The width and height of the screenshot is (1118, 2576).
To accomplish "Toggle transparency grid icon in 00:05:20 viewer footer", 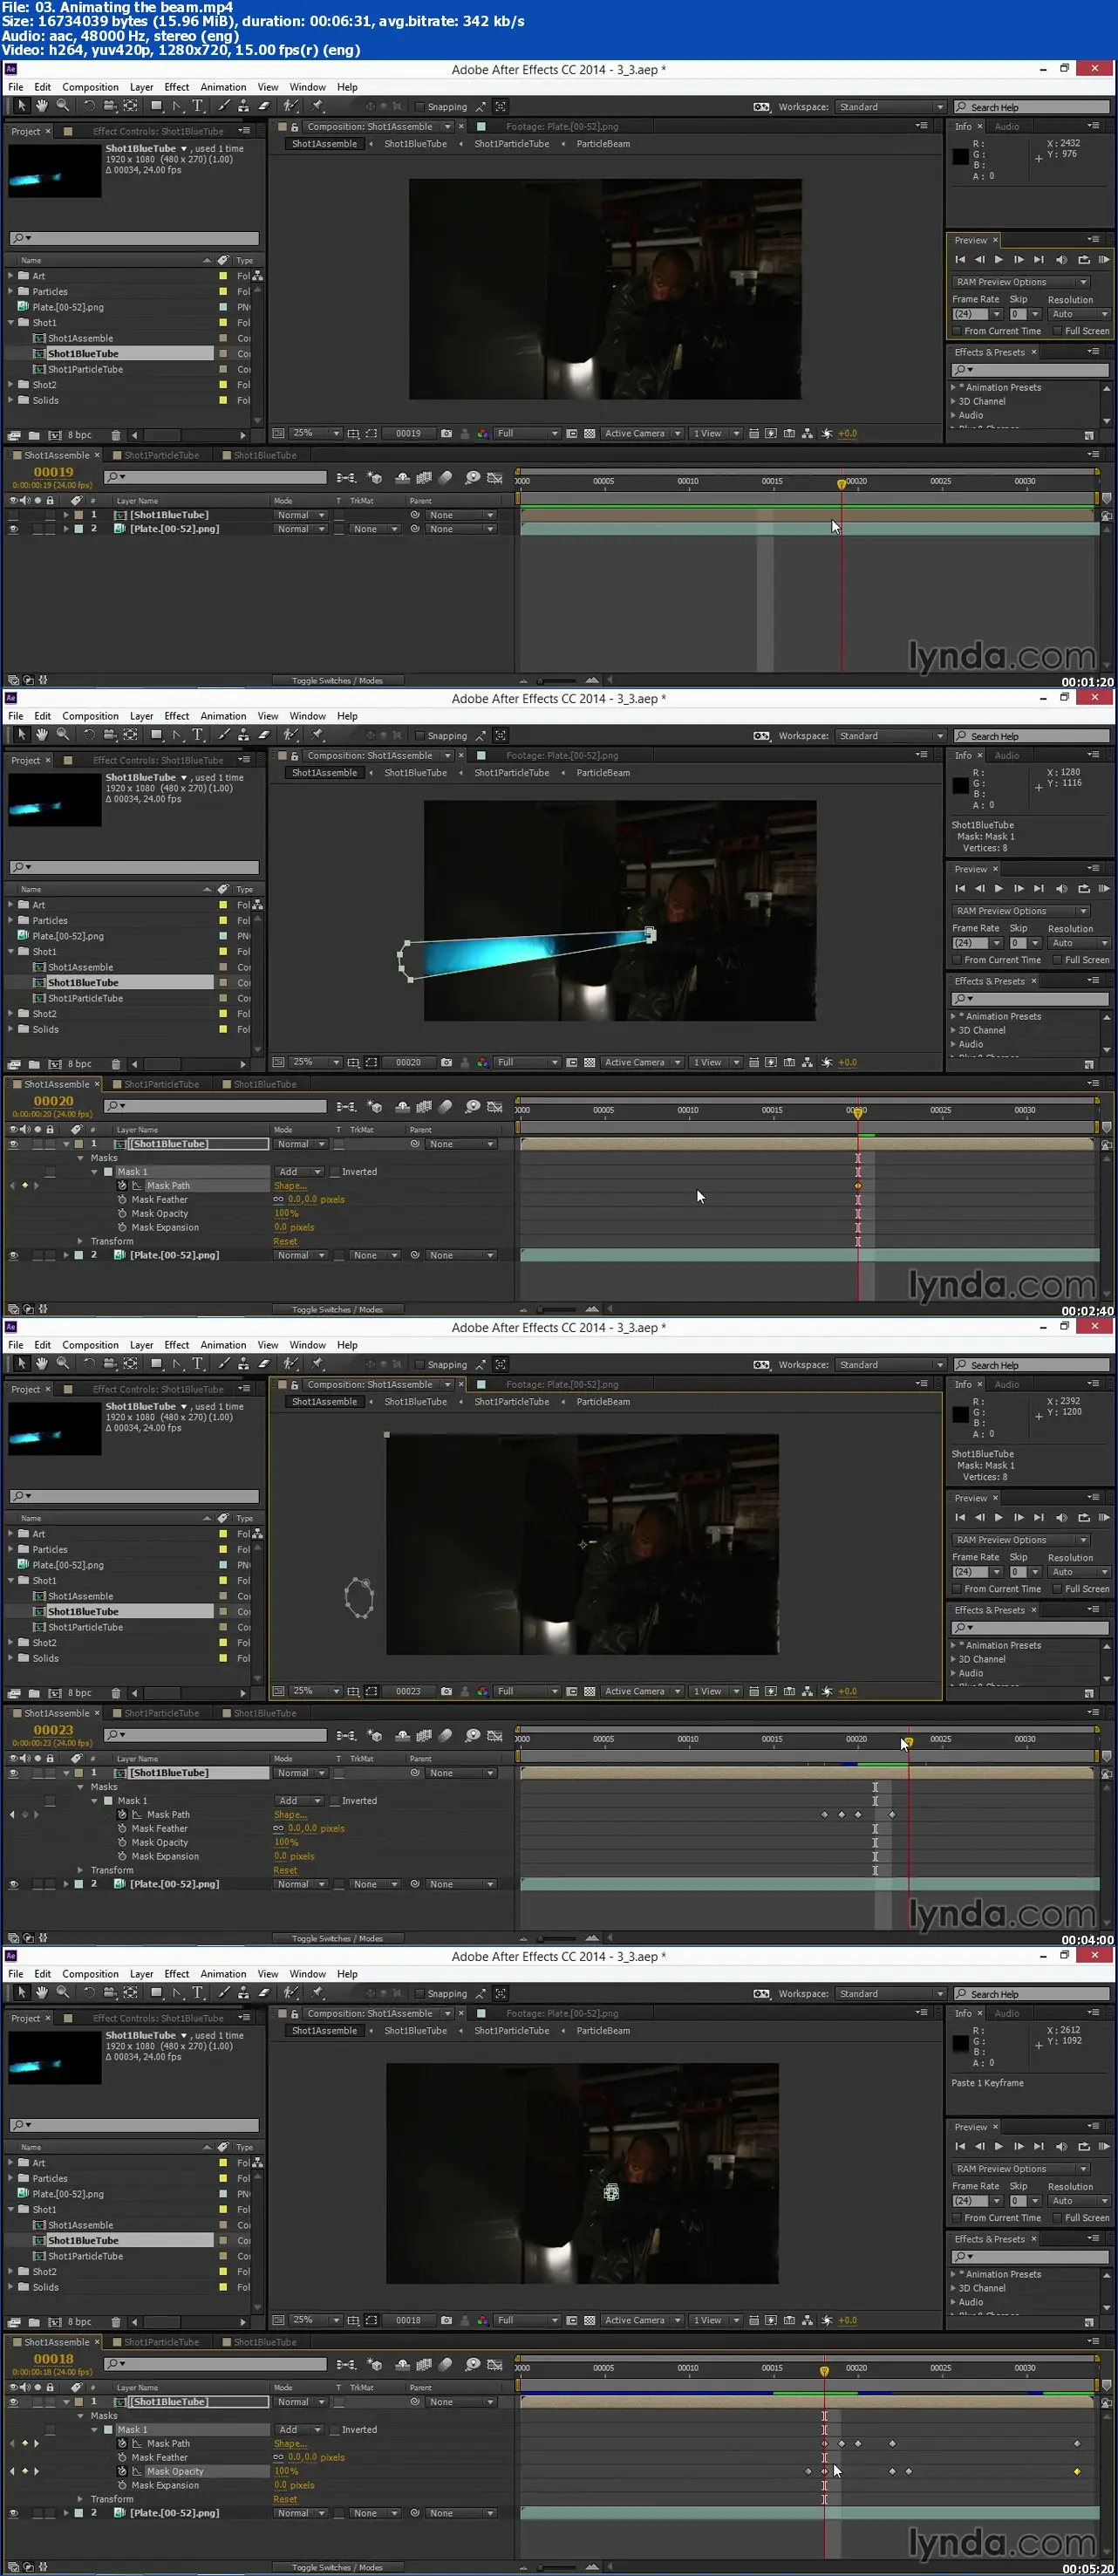I will [x=589, y=2321].
